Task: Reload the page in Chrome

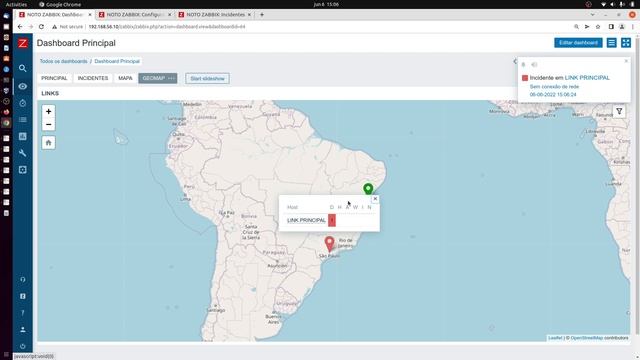Action: (x=41, y=27)
